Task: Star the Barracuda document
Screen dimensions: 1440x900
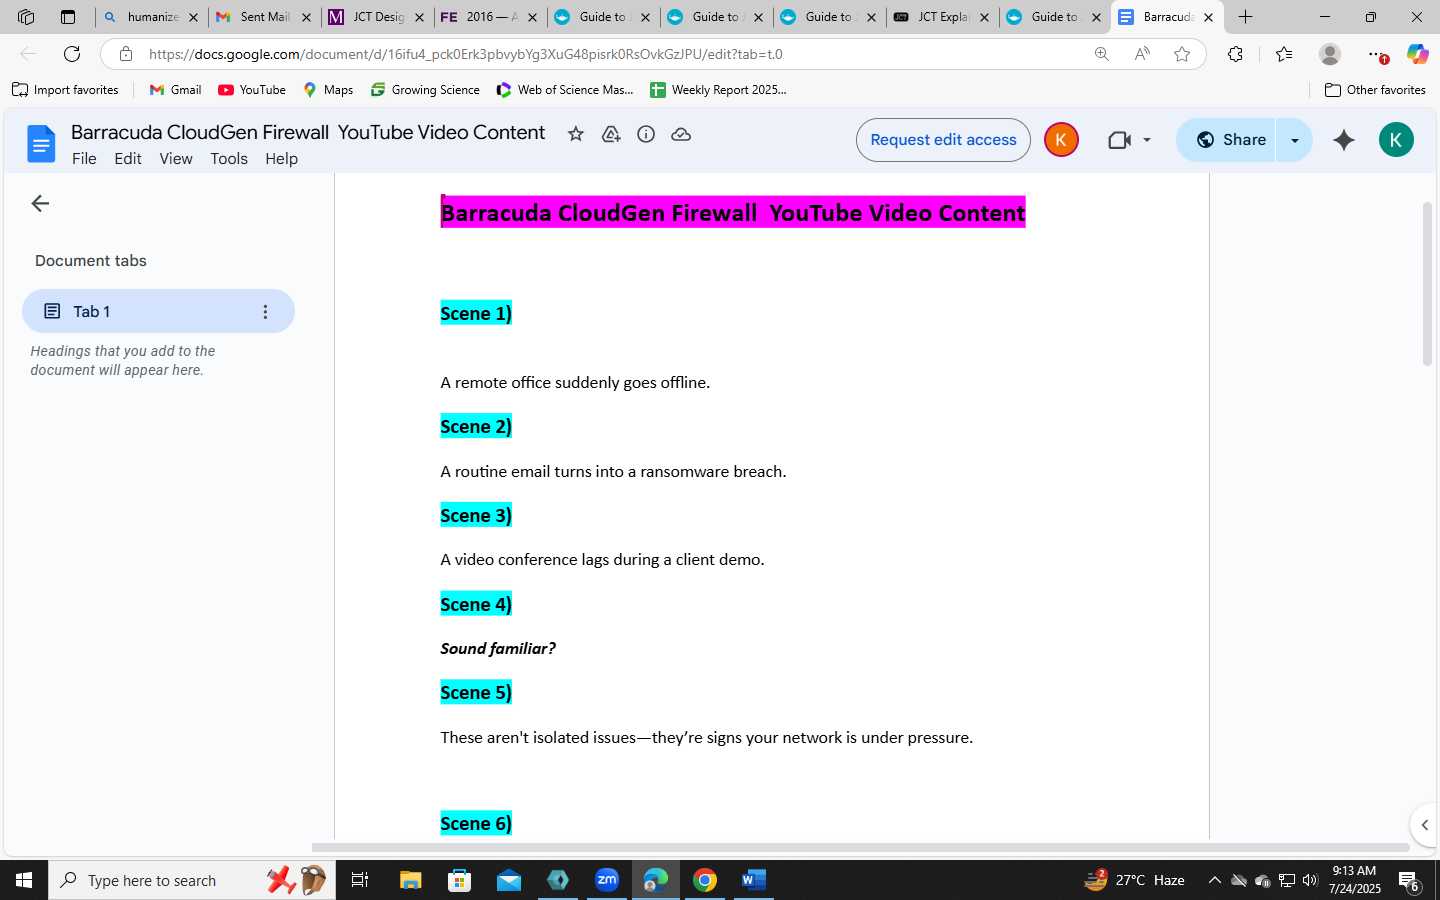Action: click(575, 134)
